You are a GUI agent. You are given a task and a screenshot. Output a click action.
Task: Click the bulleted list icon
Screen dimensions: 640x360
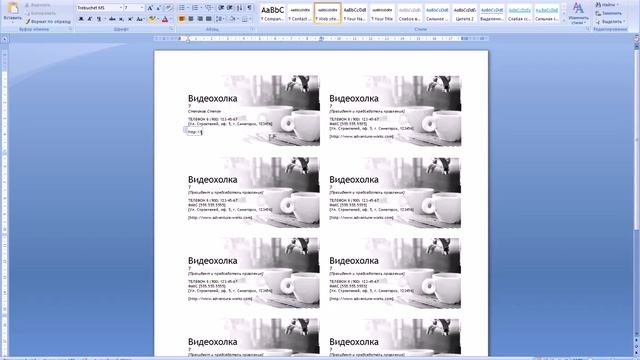182,8
